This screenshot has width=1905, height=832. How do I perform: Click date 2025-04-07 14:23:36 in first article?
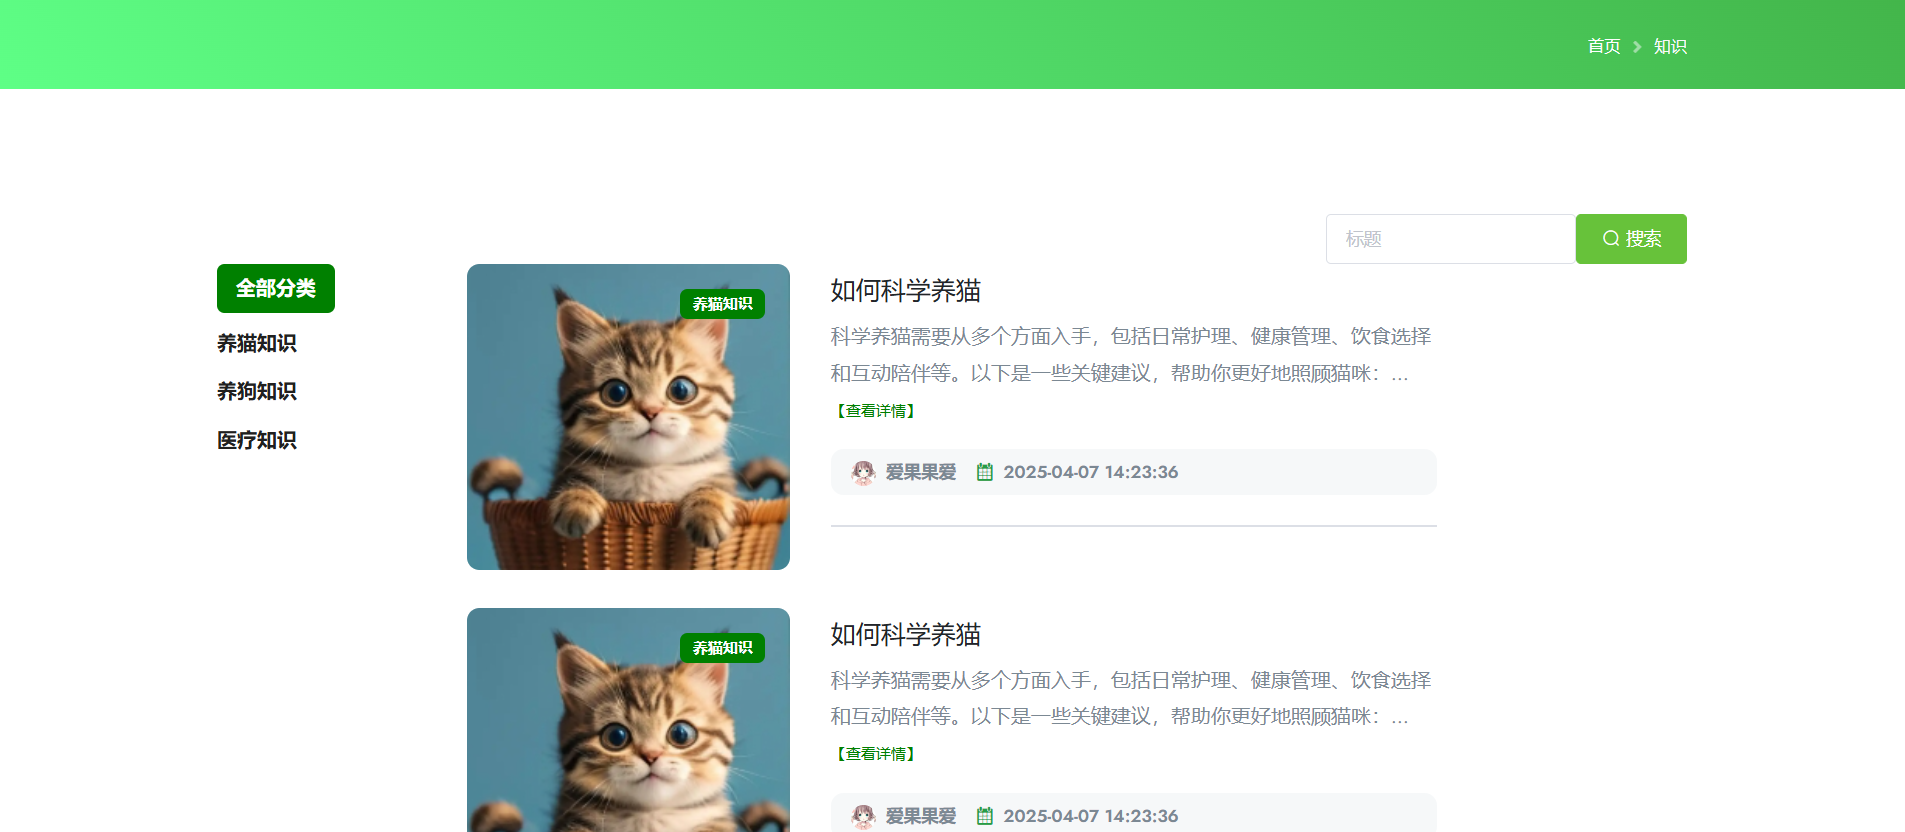pyautogui.click(x=1091, y=472)
